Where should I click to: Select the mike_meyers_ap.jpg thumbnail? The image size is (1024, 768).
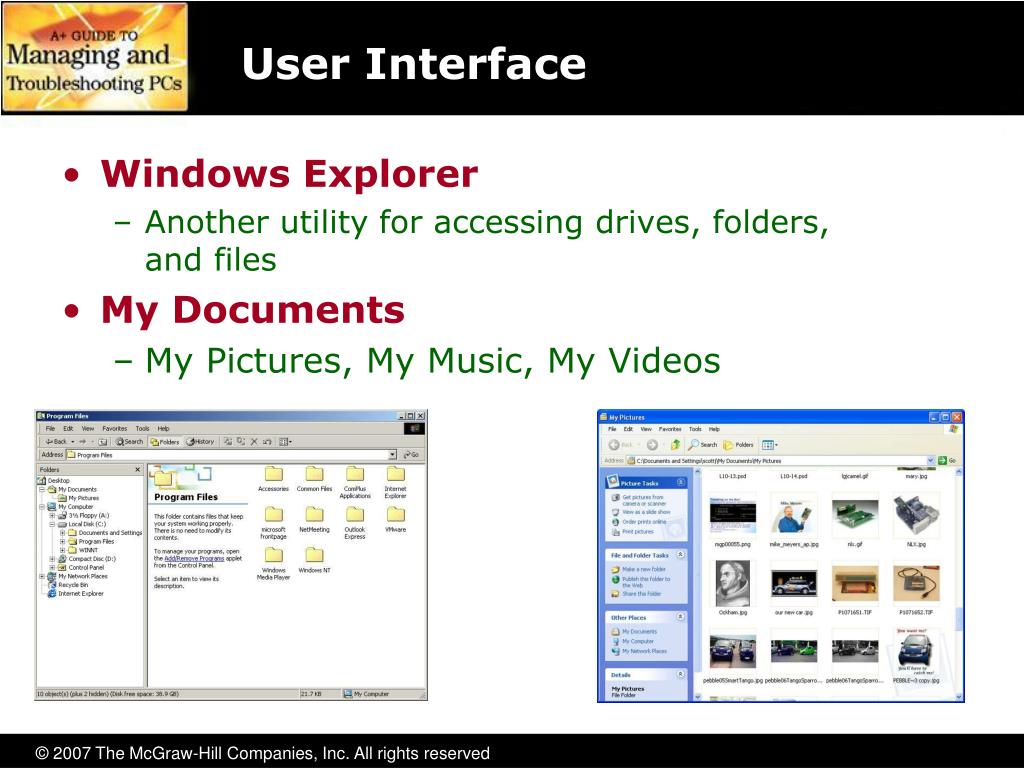793,515
